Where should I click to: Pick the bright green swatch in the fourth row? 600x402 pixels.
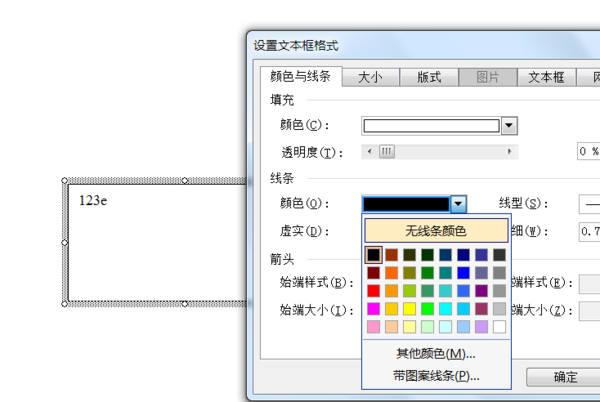click(x=427, y=309)
